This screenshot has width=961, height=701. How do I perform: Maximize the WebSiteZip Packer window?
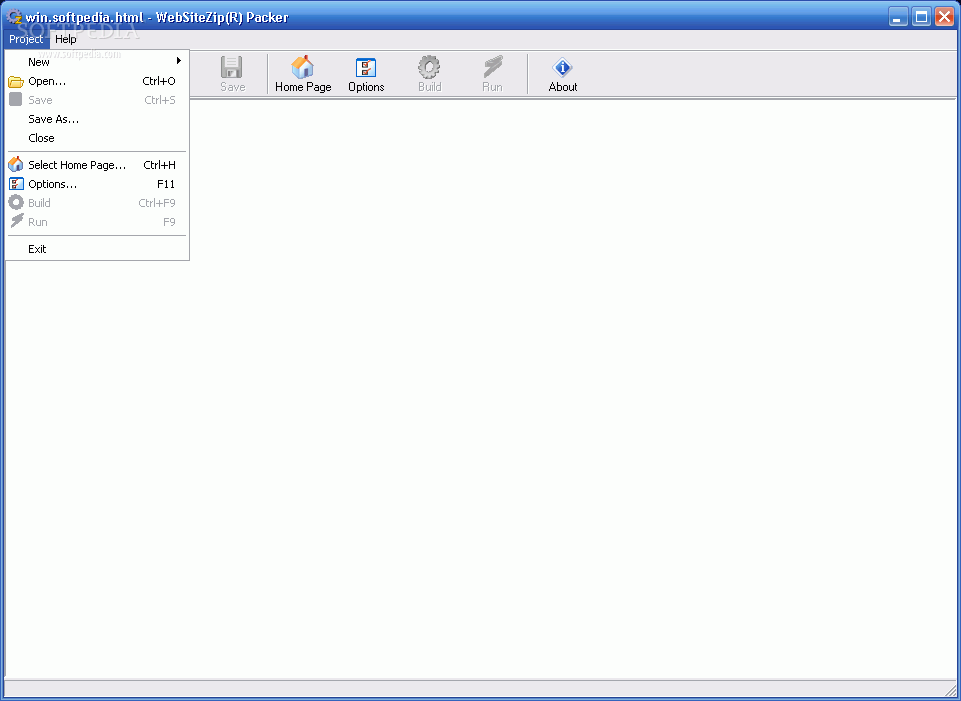tap(921, 17)
